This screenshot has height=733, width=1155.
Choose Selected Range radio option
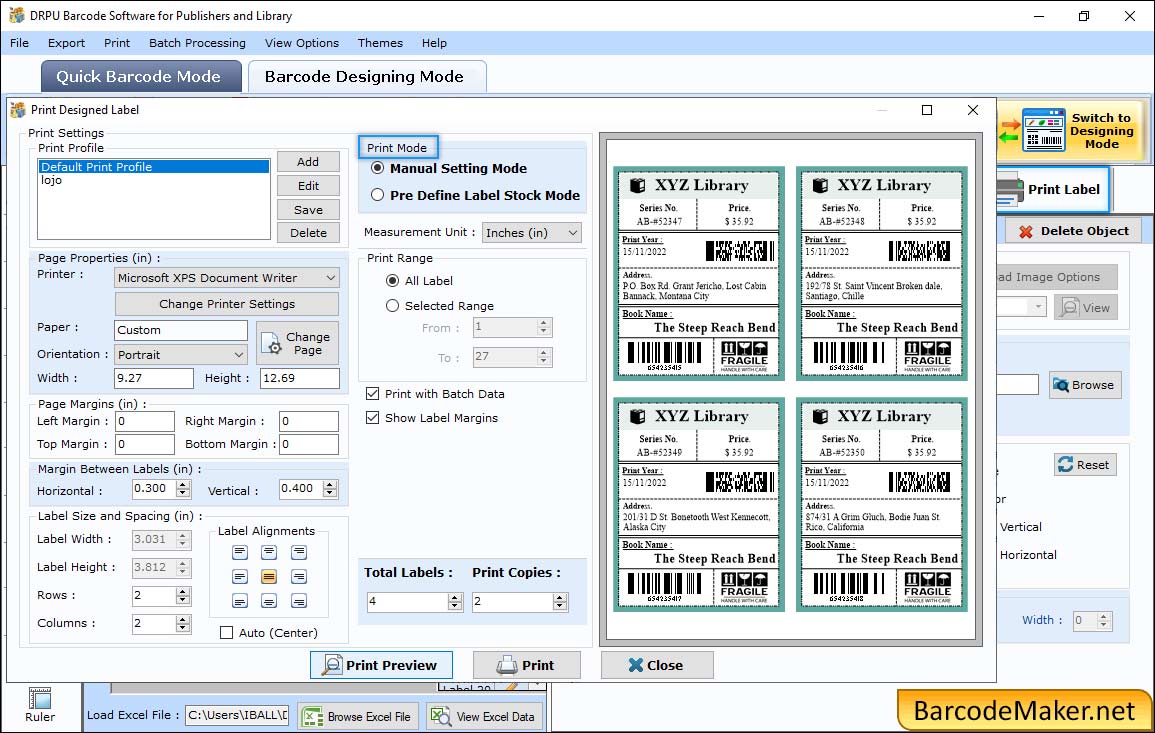pyautogui.click(x=393, y=306)
